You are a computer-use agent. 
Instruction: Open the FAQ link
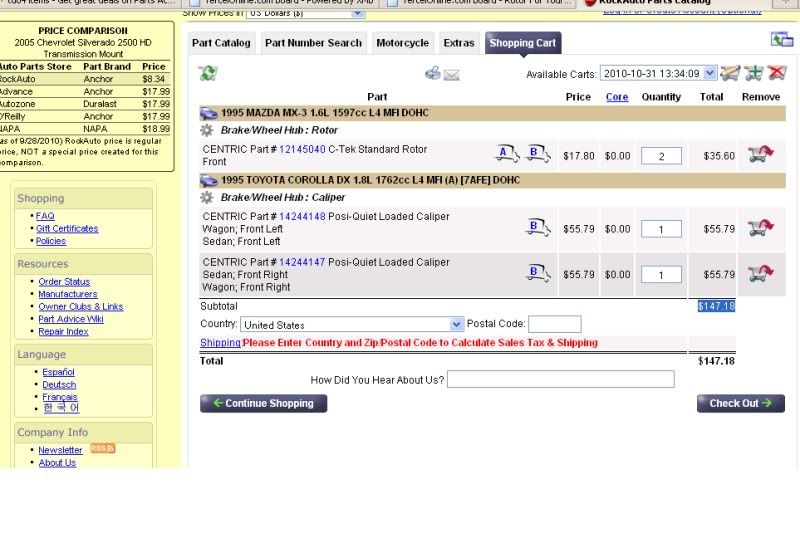(x=45, y=216)
